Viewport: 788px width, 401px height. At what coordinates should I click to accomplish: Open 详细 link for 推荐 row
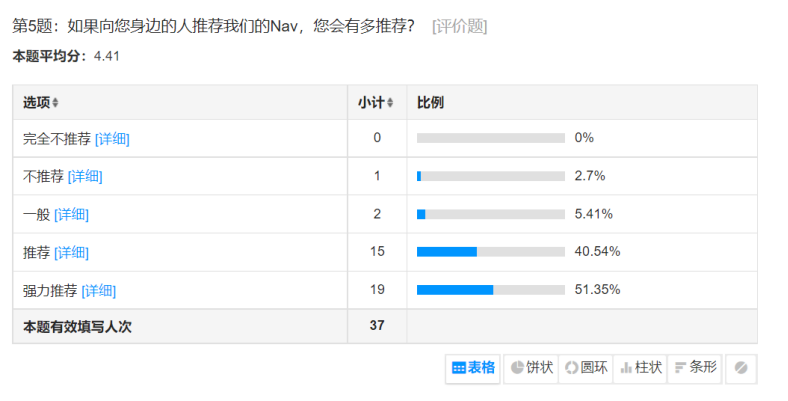click(71, 252)
